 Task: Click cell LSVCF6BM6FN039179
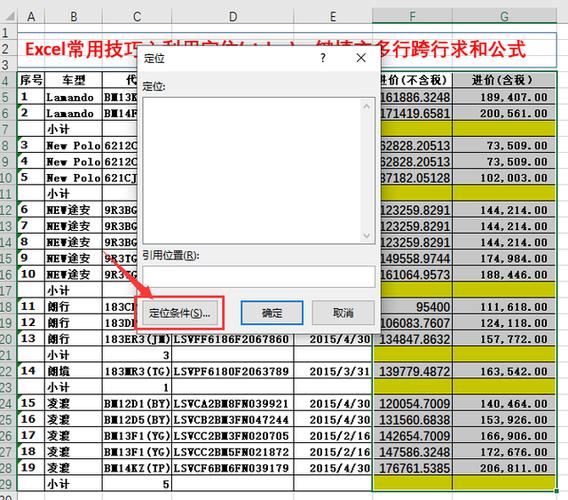[x=233, y=468]
